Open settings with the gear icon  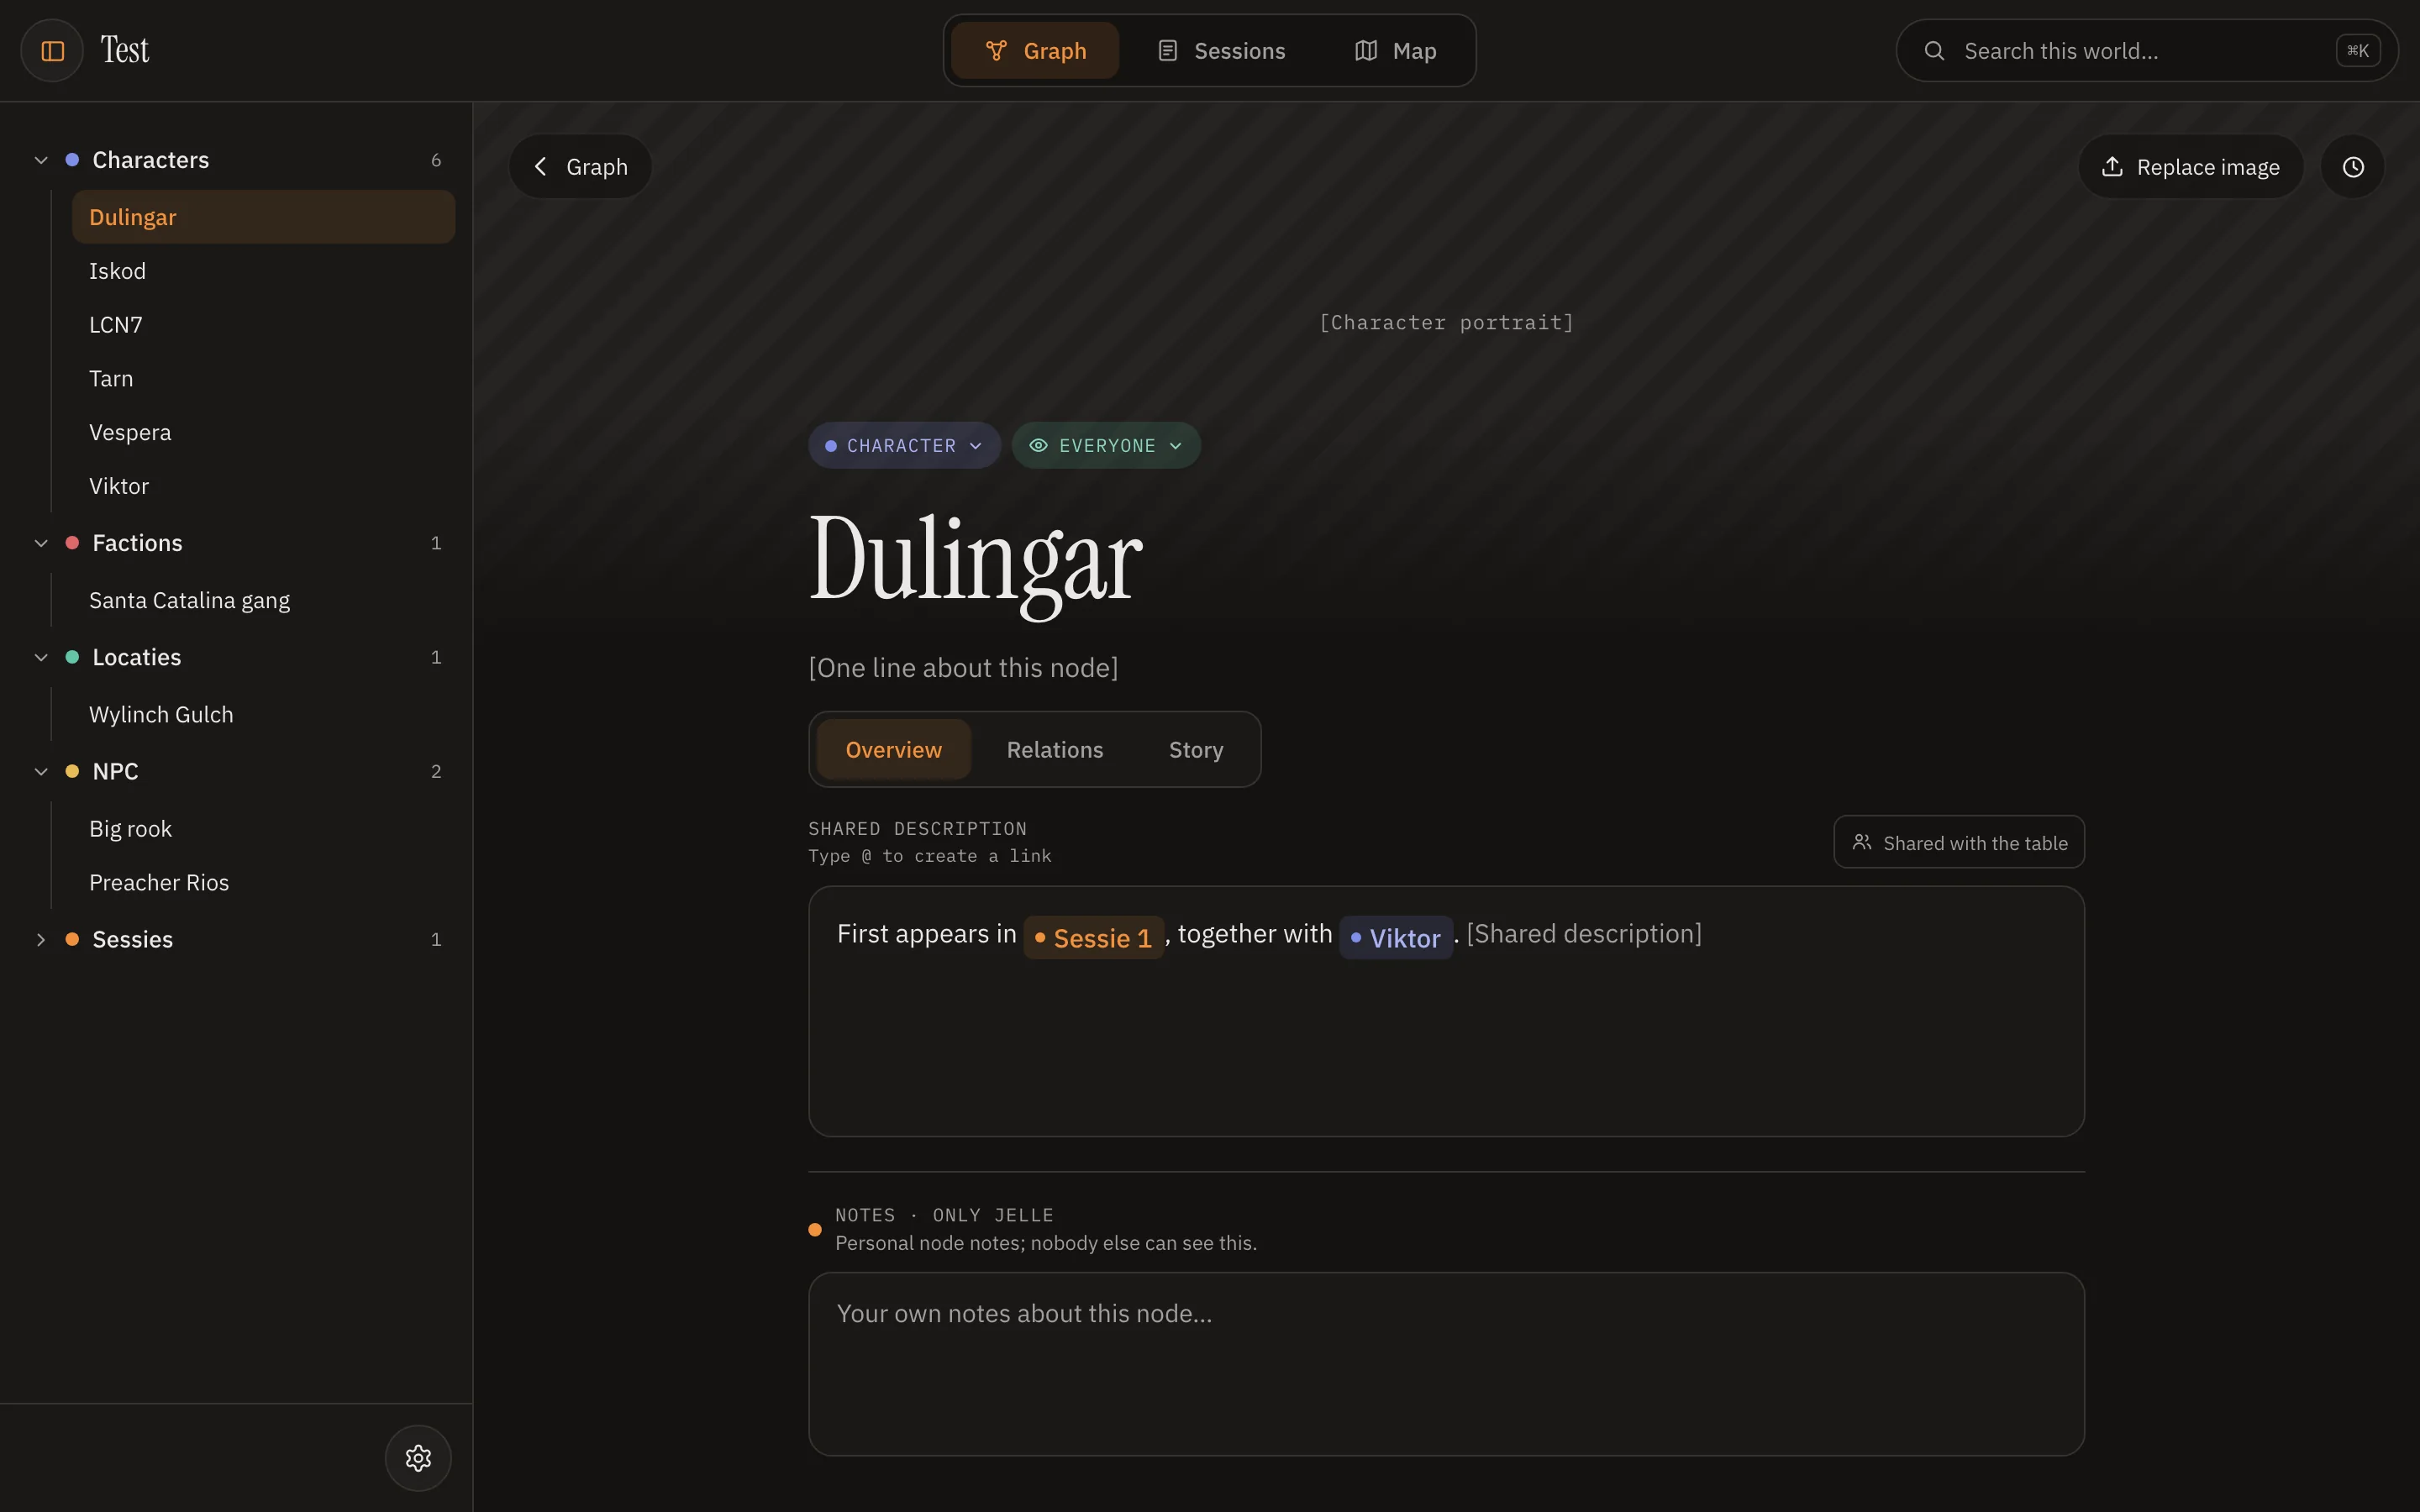(x=418, y=1457)
